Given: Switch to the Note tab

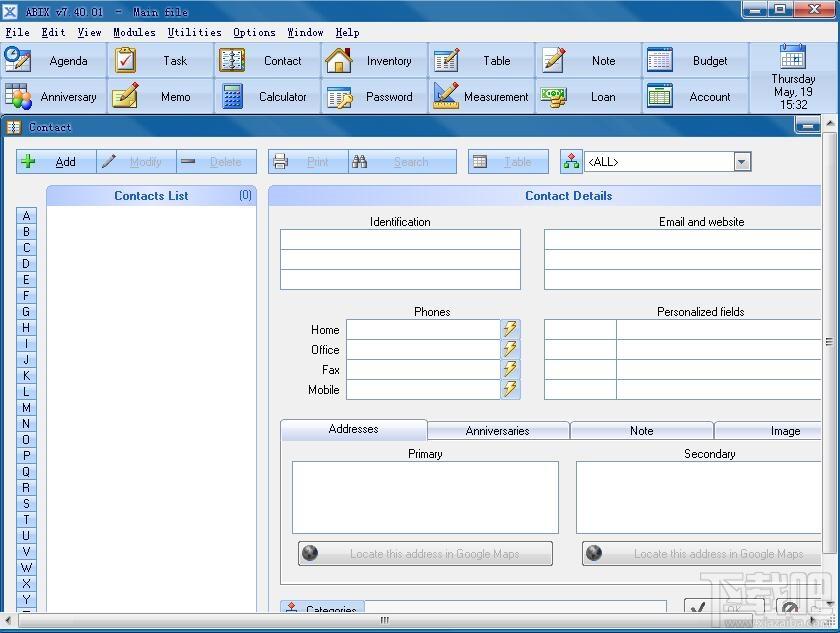Looking at the screenshot, I should point(642,431).
